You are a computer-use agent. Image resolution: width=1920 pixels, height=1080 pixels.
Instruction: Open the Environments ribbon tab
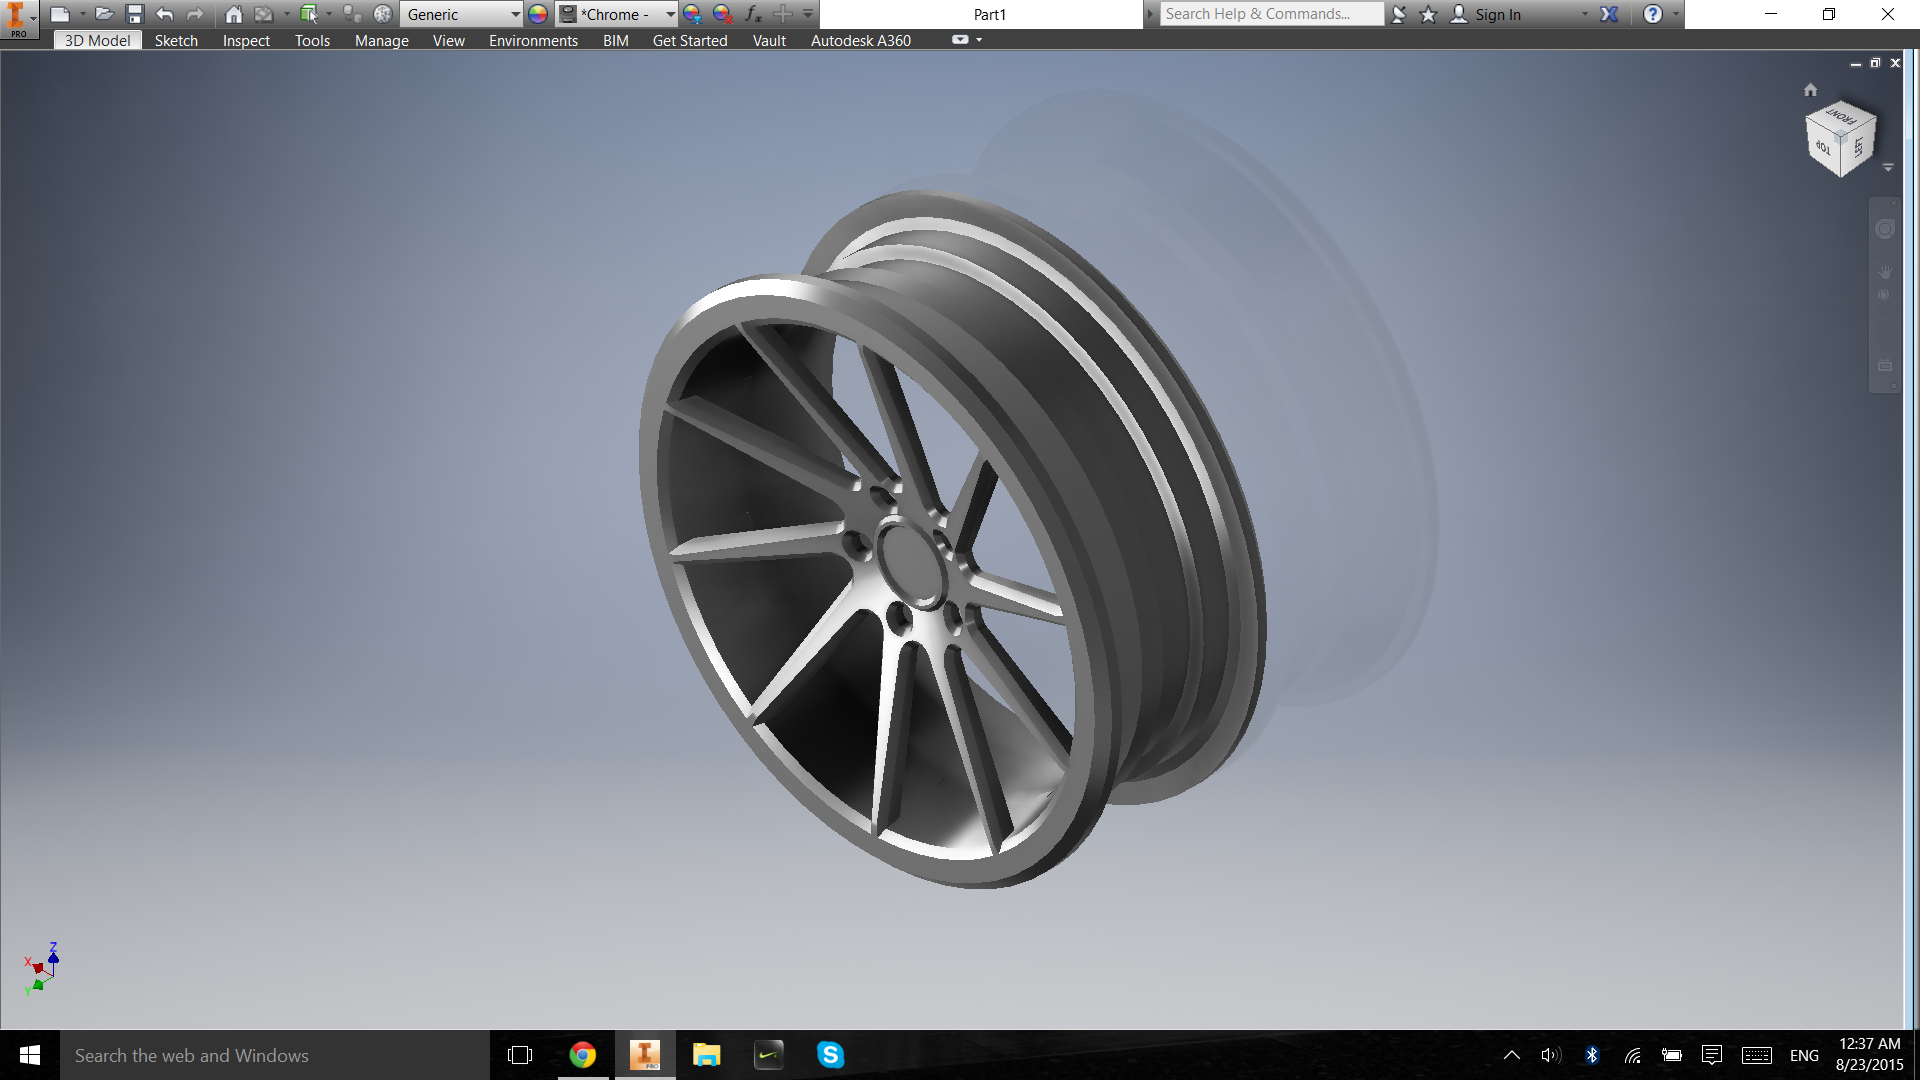(533, 41)
